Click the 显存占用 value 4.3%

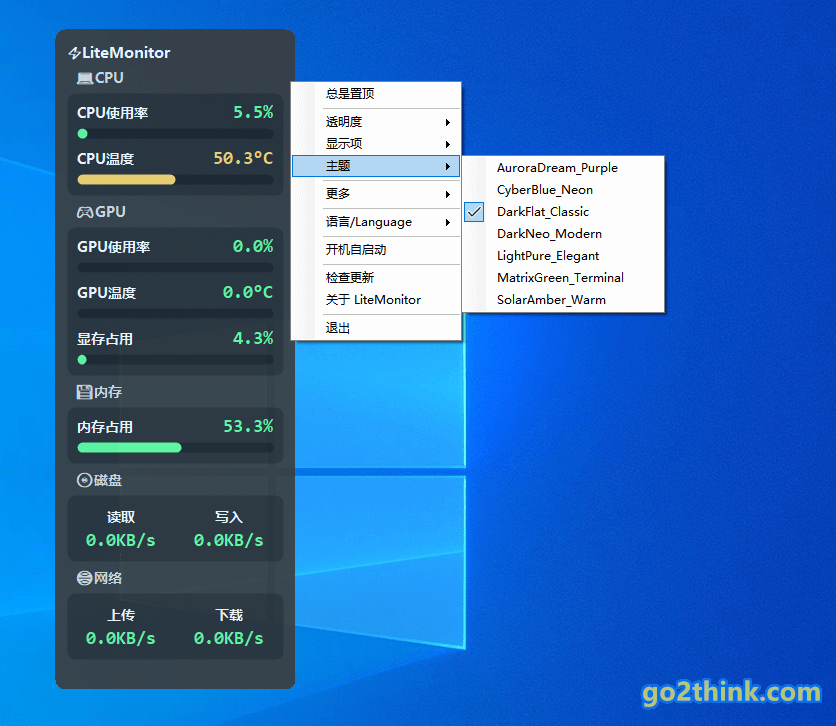tap(253, 338)
